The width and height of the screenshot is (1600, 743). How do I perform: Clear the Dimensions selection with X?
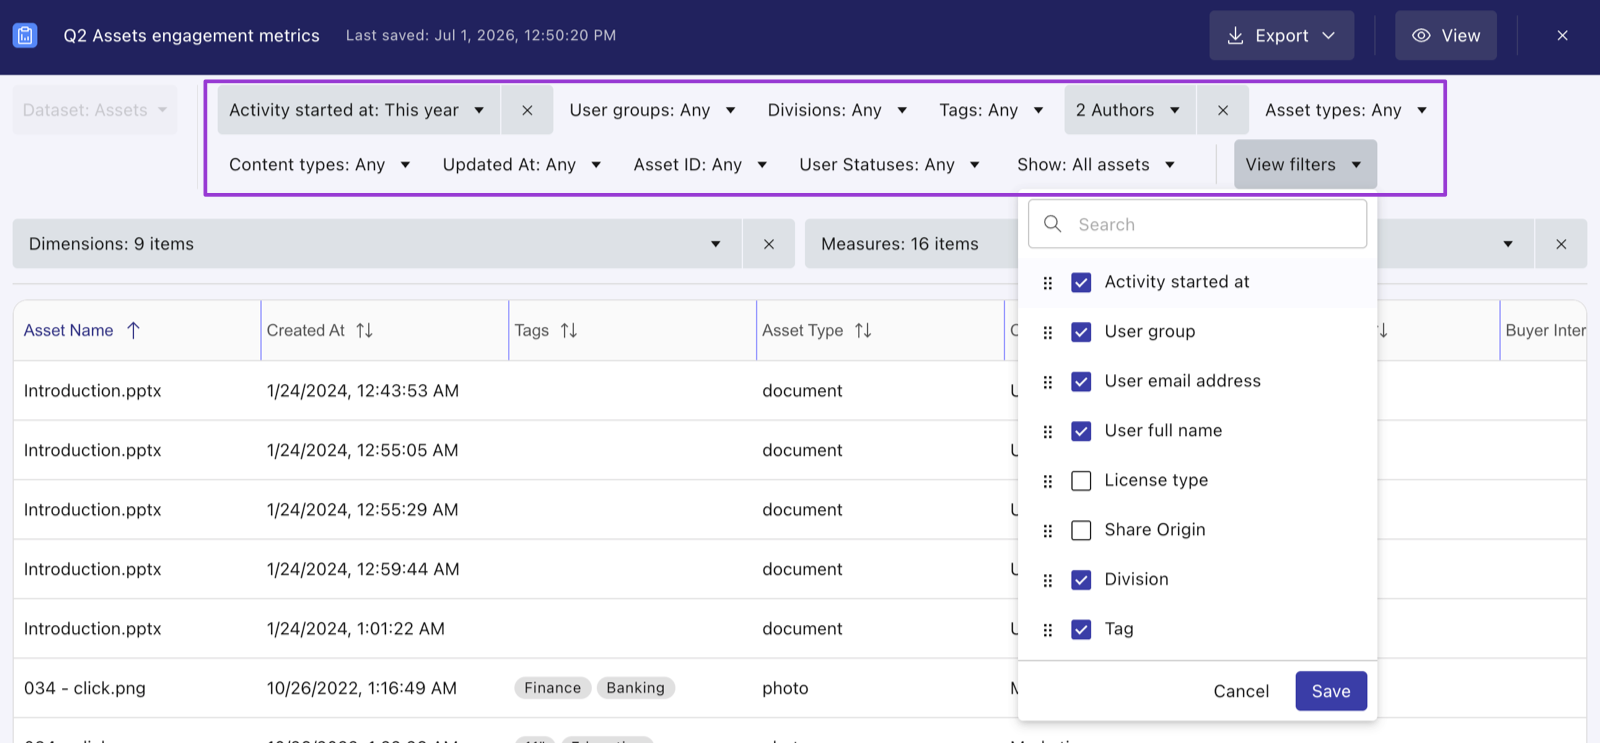click(768, 244)
